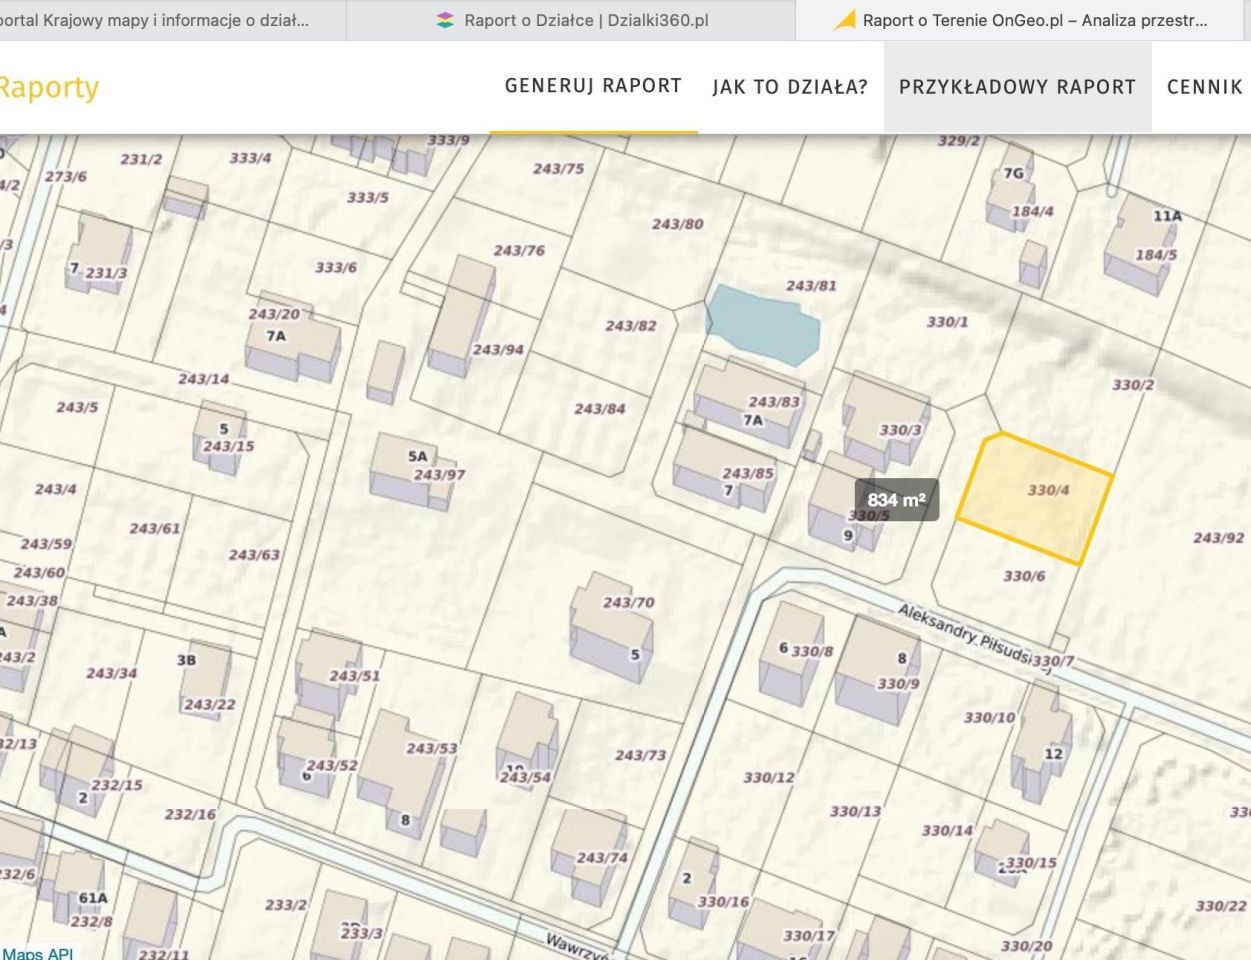Viewport: 1251px width, 960px height.
Task: Open the Maps API link
Action: 38,953
